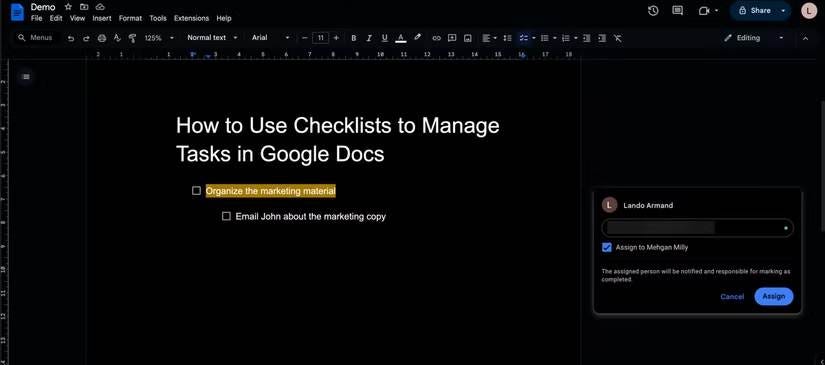Open line and paragraph spacing
Viewport: 825px width, 365px height.
click(507, 38)
